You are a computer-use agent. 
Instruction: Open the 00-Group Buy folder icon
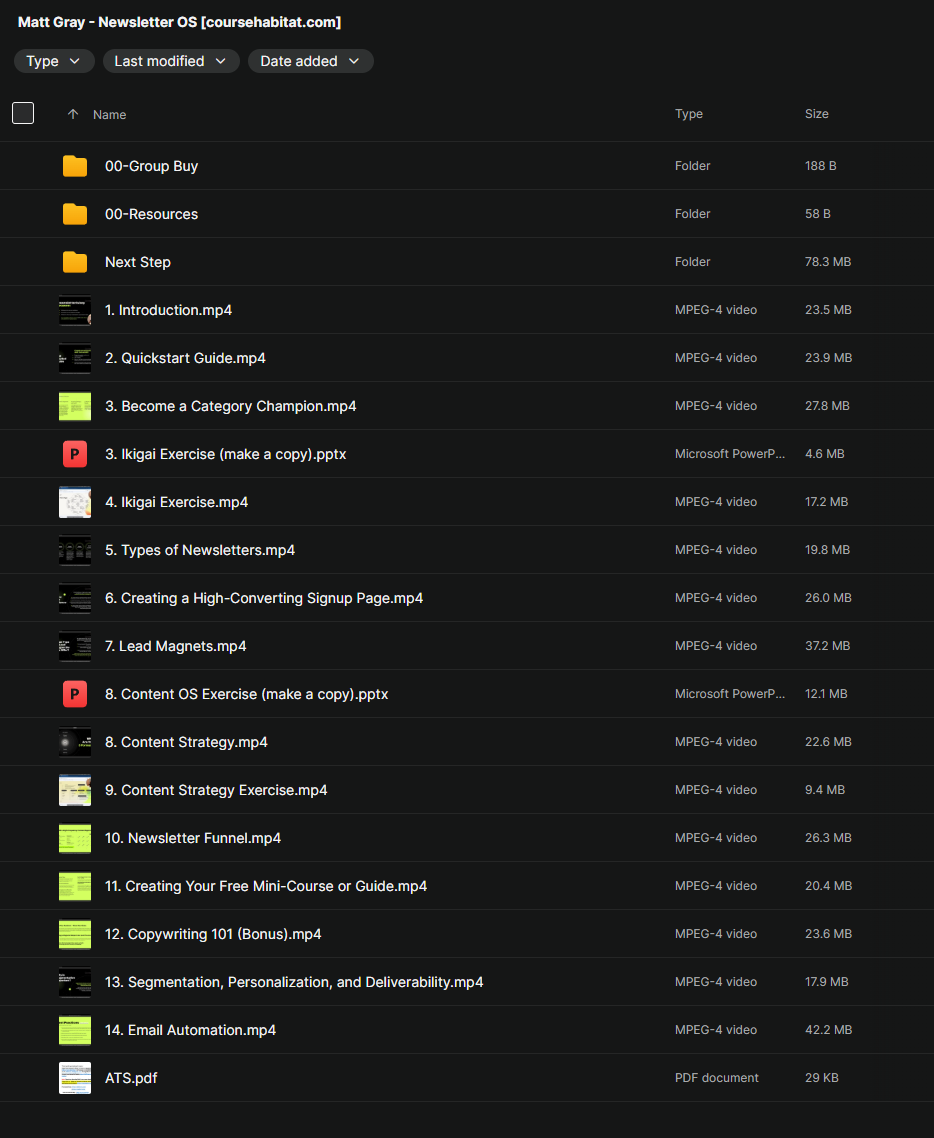click(x=75, y=166)
